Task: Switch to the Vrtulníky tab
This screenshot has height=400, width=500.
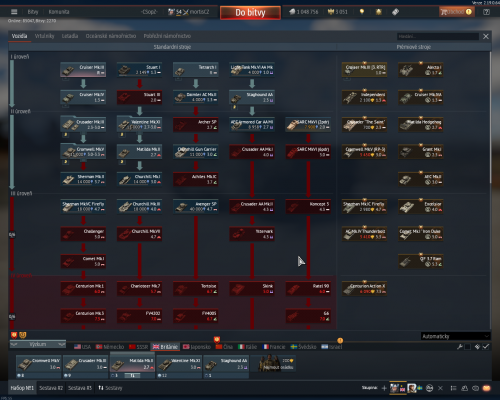Action: [x=44, y=36]
